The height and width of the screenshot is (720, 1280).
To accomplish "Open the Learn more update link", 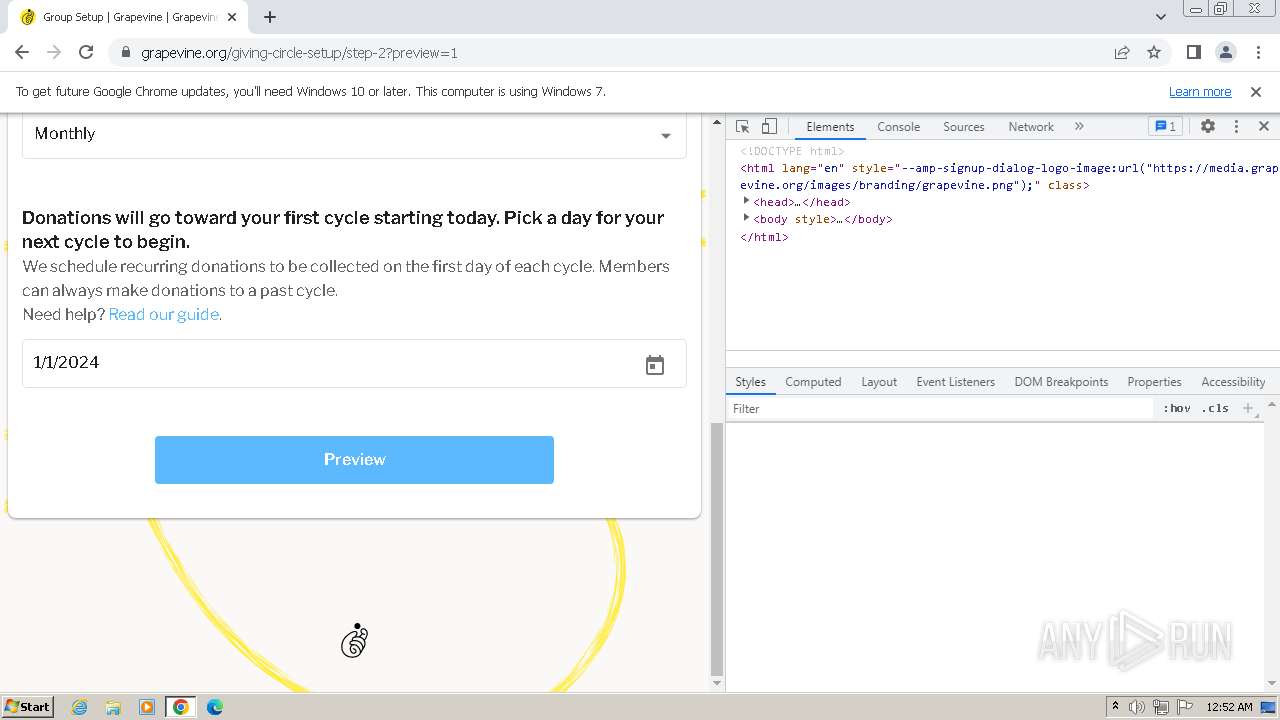I will coord(1200,92).
